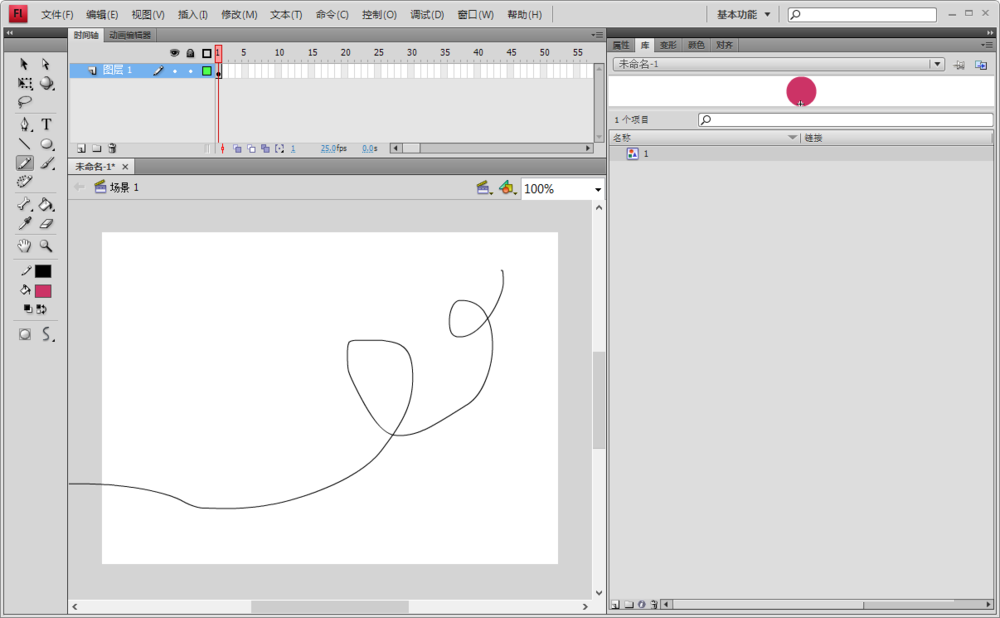The height and width of the screenshot is (618, 1000).
Task: Switch to the 属性 panel tab
Action: point(621,45)
